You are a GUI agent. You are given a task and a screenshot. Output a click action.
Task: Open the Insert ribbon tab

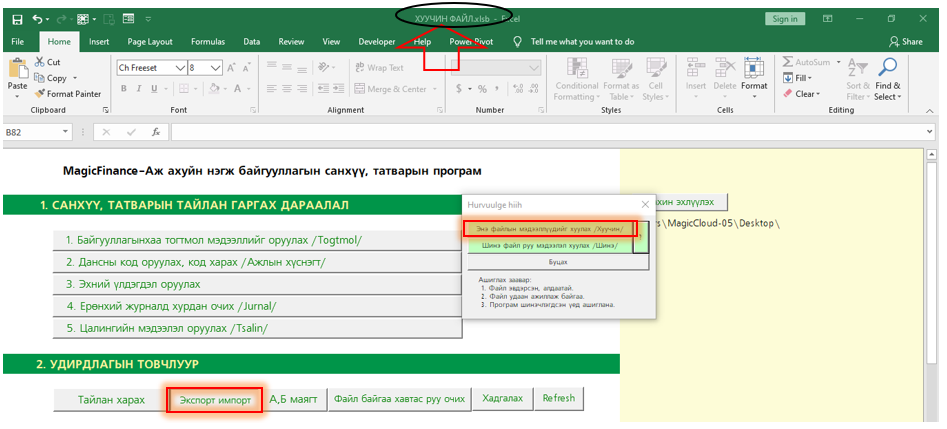coord(99,42)
